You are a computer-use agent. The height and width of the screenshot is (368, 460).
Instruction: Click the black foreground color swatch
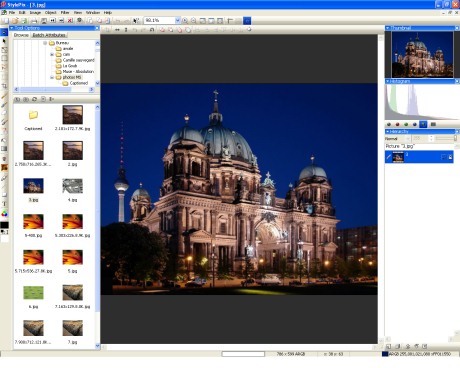coord(4,225)
